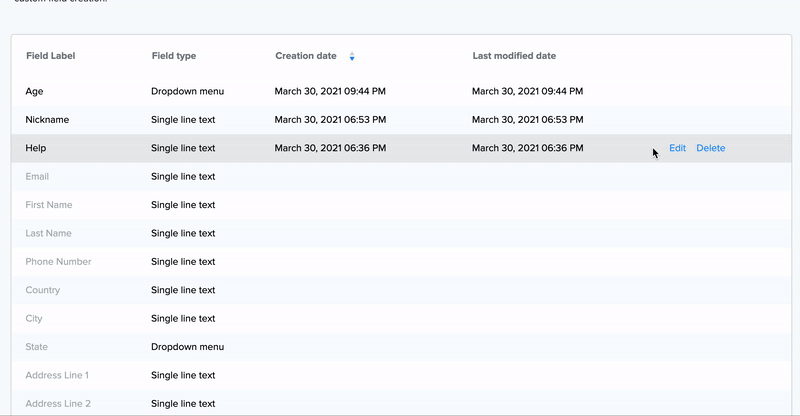The height and width of the screenshot is (416, 800).
Task: Click Dropdown menu type in the Age row
Action: (x=187, y=91)
